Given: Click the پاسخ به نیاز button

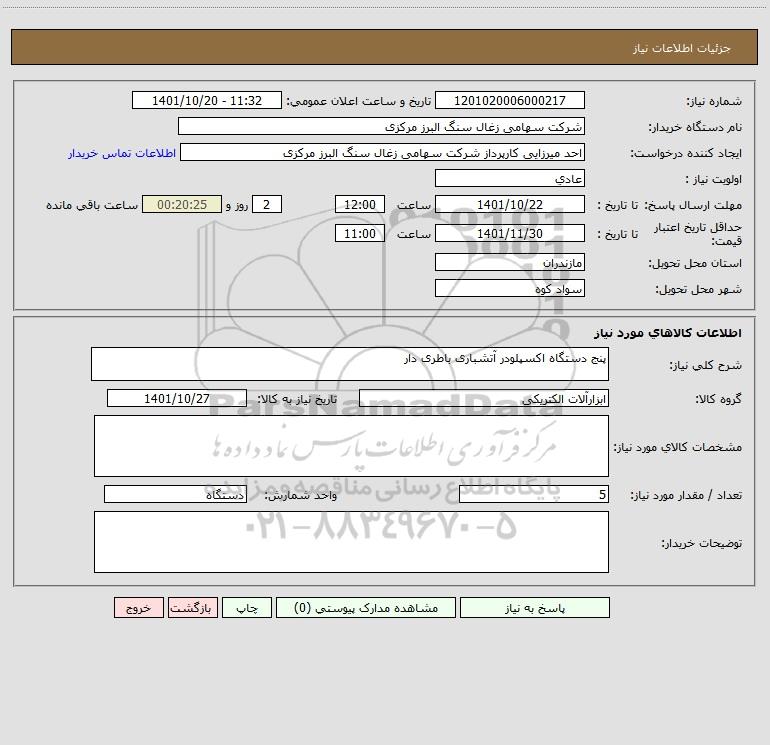Looking at the screenshot, I should (x=535, y=608).
